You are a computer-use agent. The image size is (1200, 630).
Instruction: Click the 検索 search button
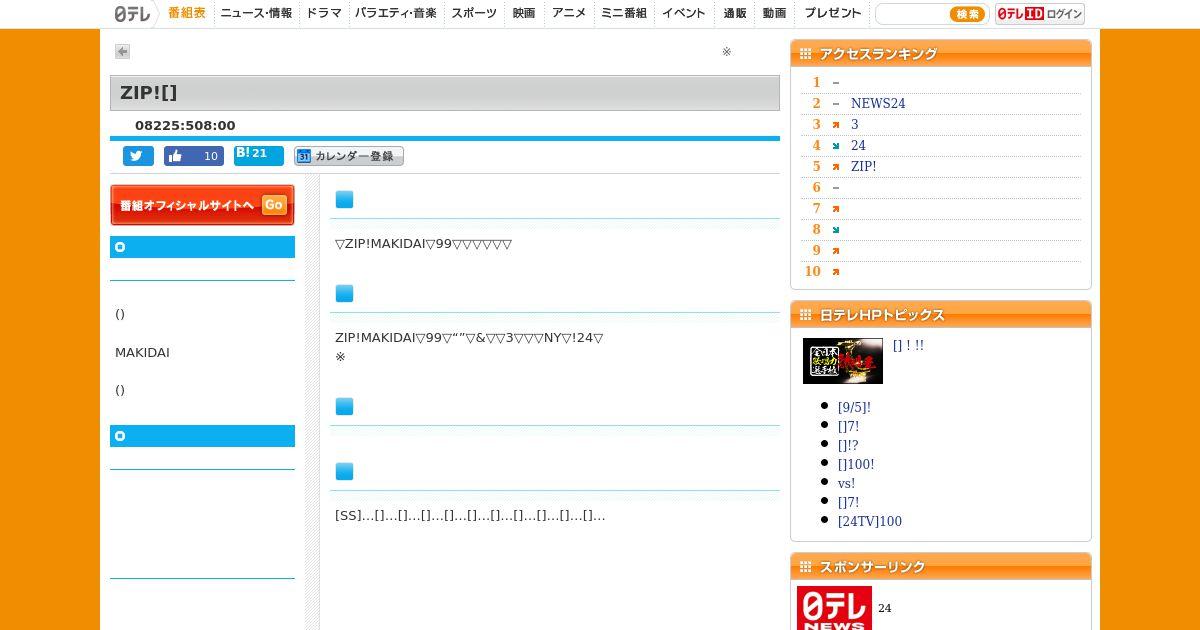coord(967,14)
